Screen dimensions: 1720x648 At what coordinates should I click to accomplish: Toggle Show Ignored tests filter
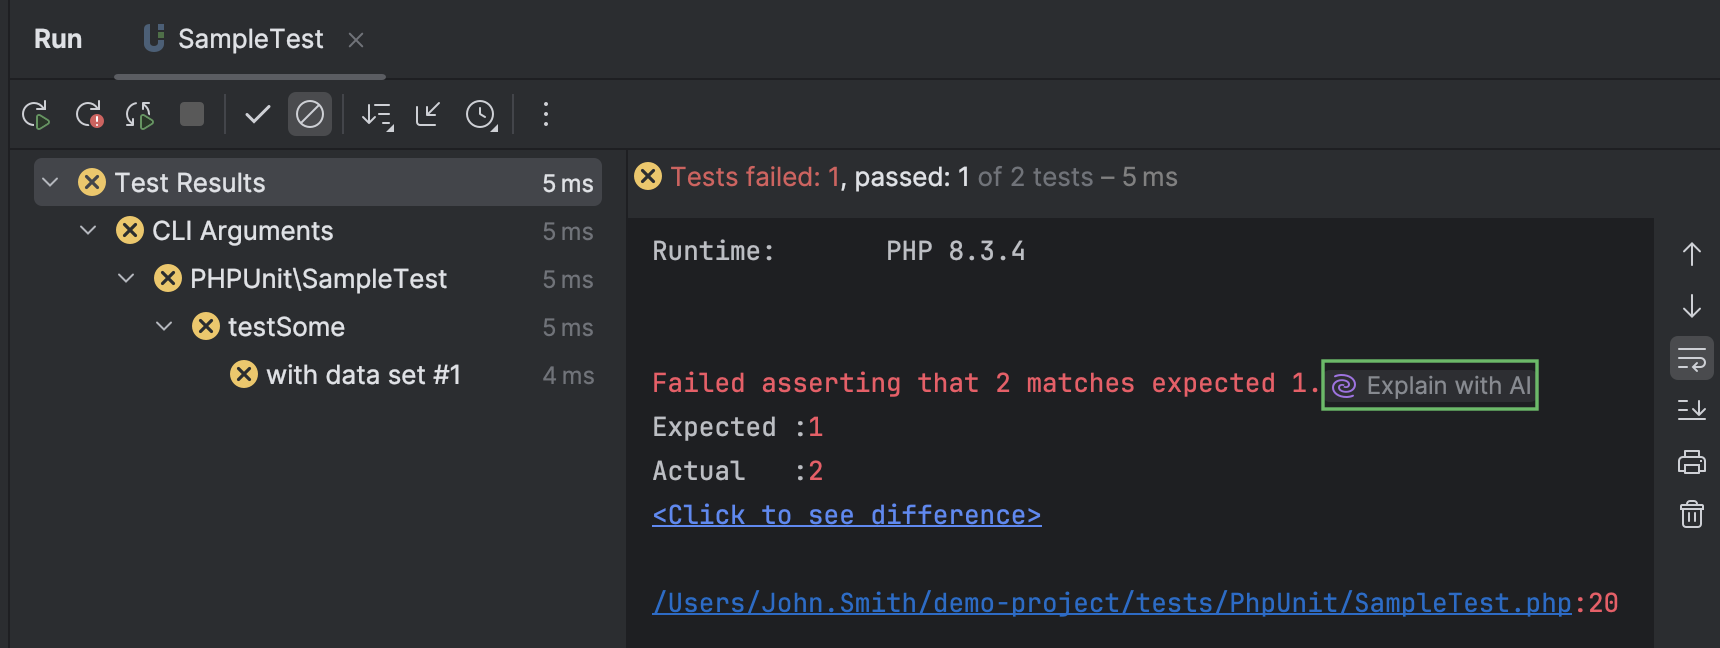[310, 114]
